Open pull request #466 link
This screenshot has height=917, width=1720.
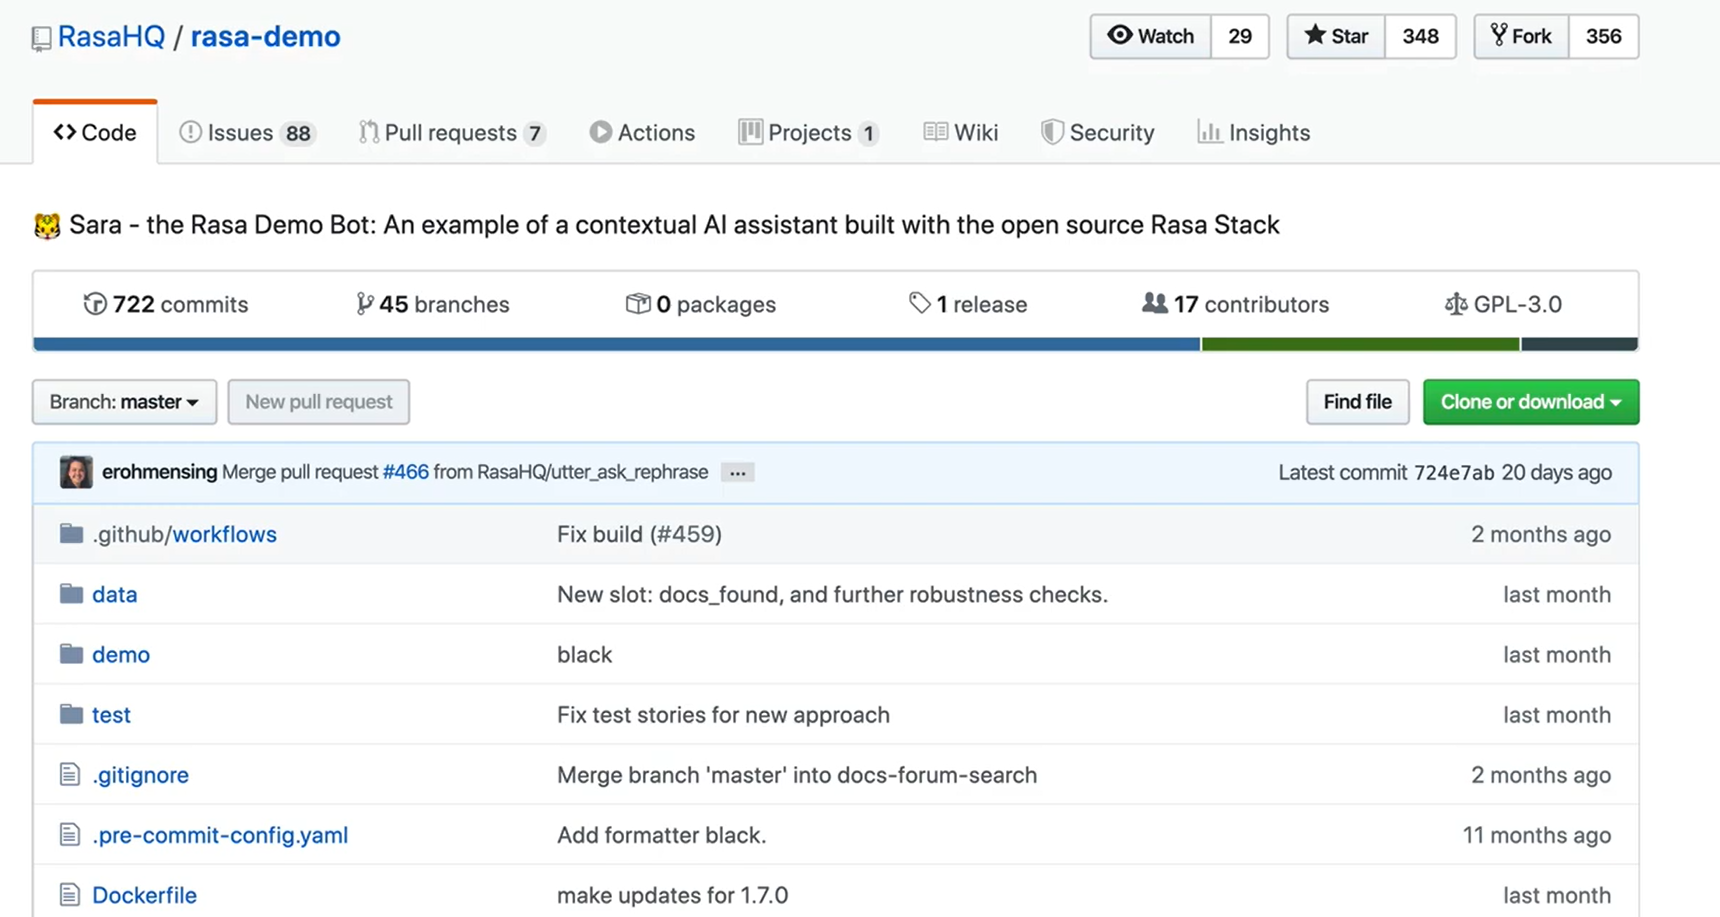(405, 472)
